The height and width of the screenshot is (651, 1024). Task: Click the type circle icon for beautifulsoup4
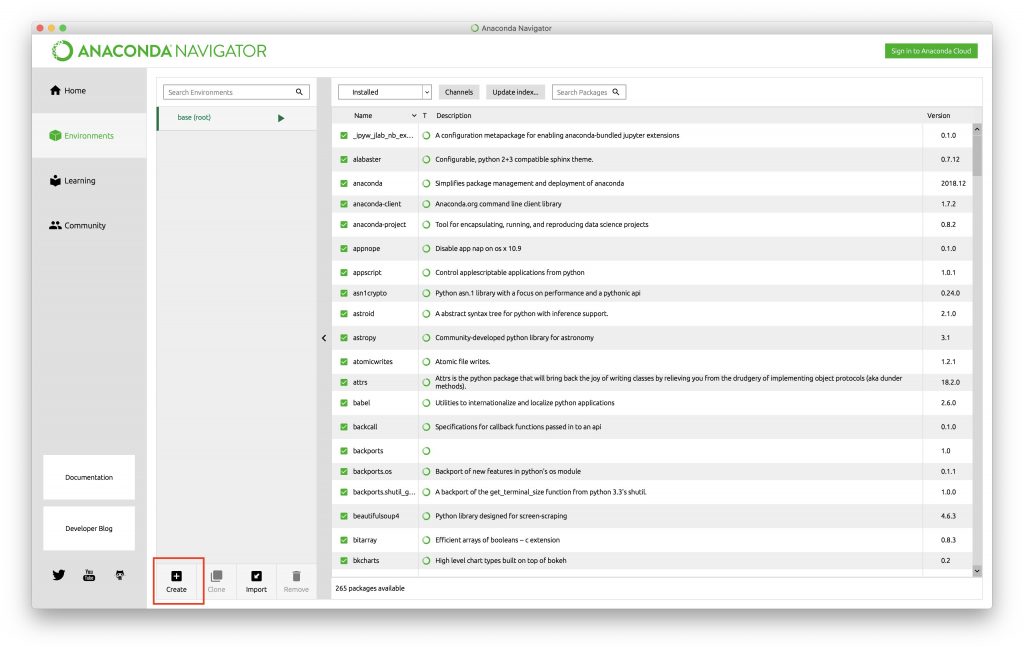(x=426, y=516)
